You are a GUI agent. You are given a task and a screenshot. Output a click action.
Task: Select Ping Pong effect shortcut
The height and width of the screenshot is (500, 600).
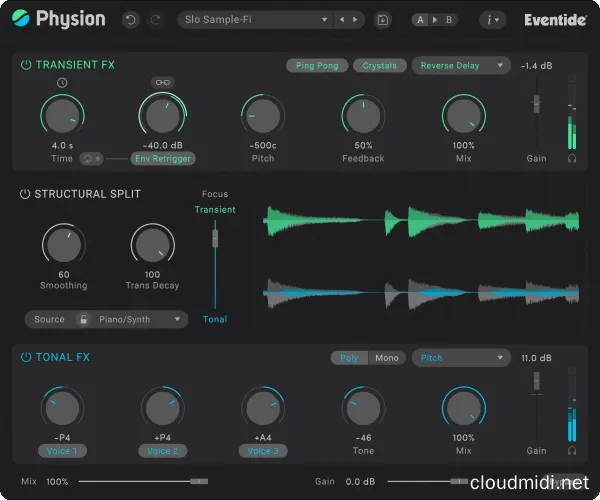tap(317, 65)
